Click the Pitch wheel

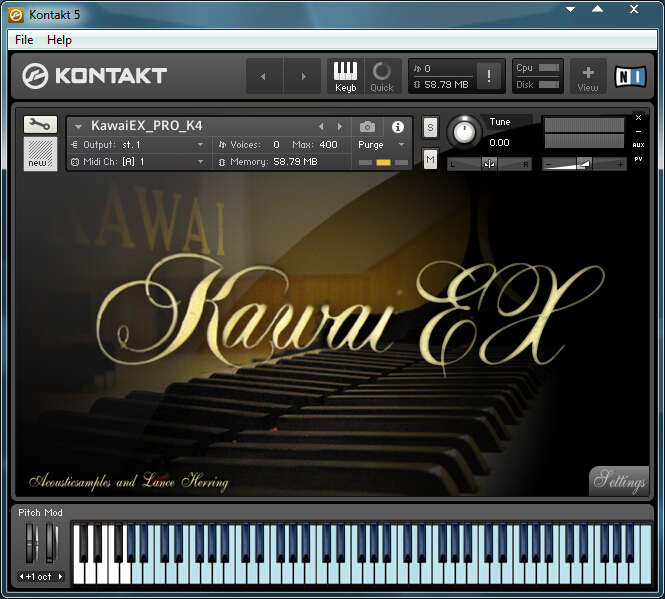click(31, 543)
